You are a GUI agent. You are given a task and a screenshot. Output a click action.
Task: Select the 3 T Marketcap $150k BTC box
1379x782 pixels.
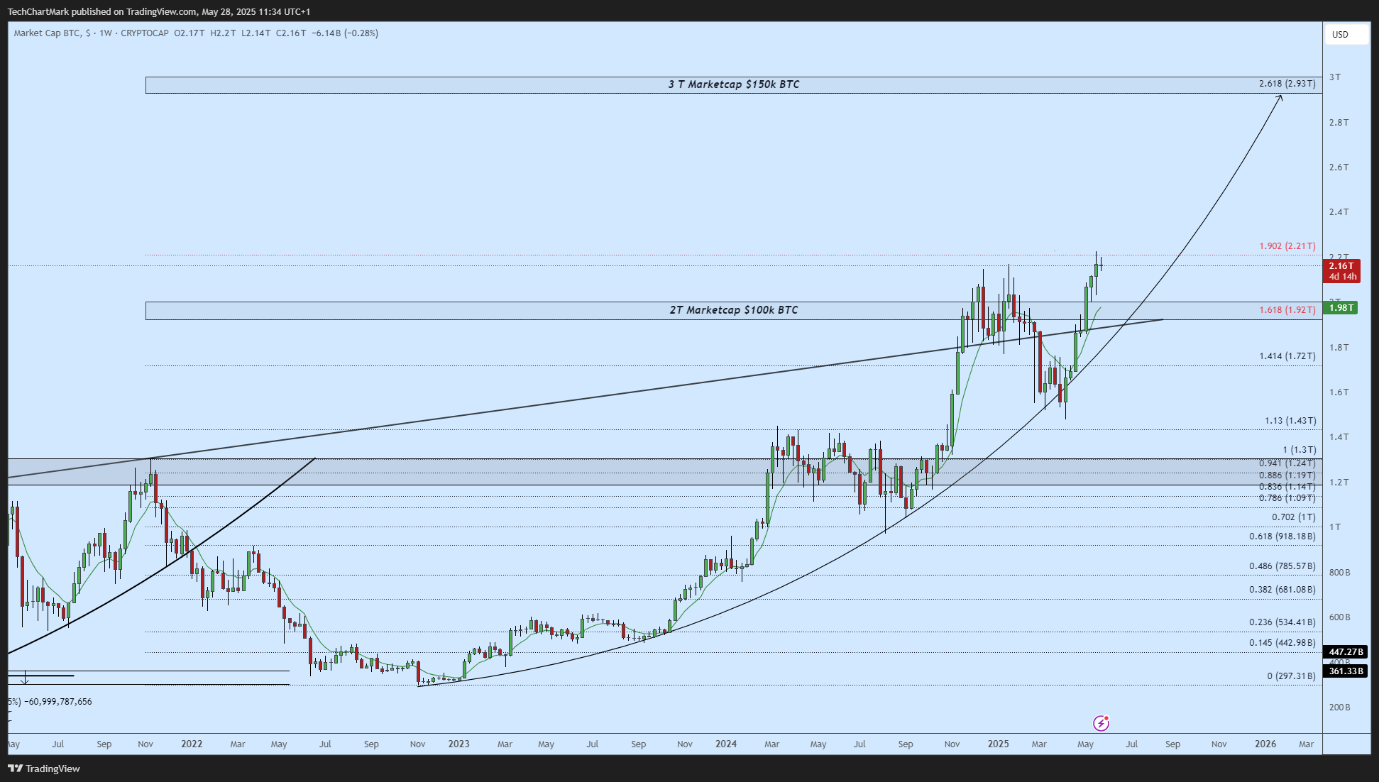click(733, 85)
